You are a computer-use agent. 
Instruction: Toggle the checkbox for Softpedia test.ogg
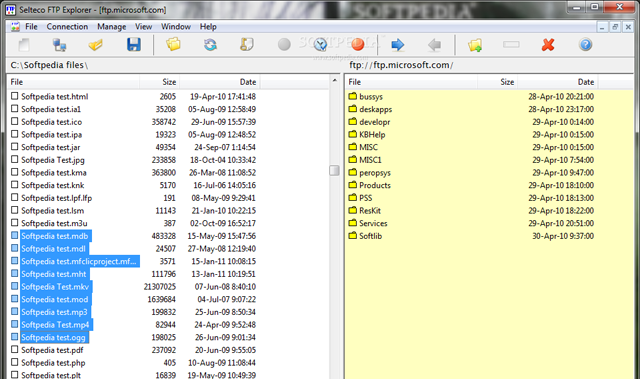click(x=15, y=337)
